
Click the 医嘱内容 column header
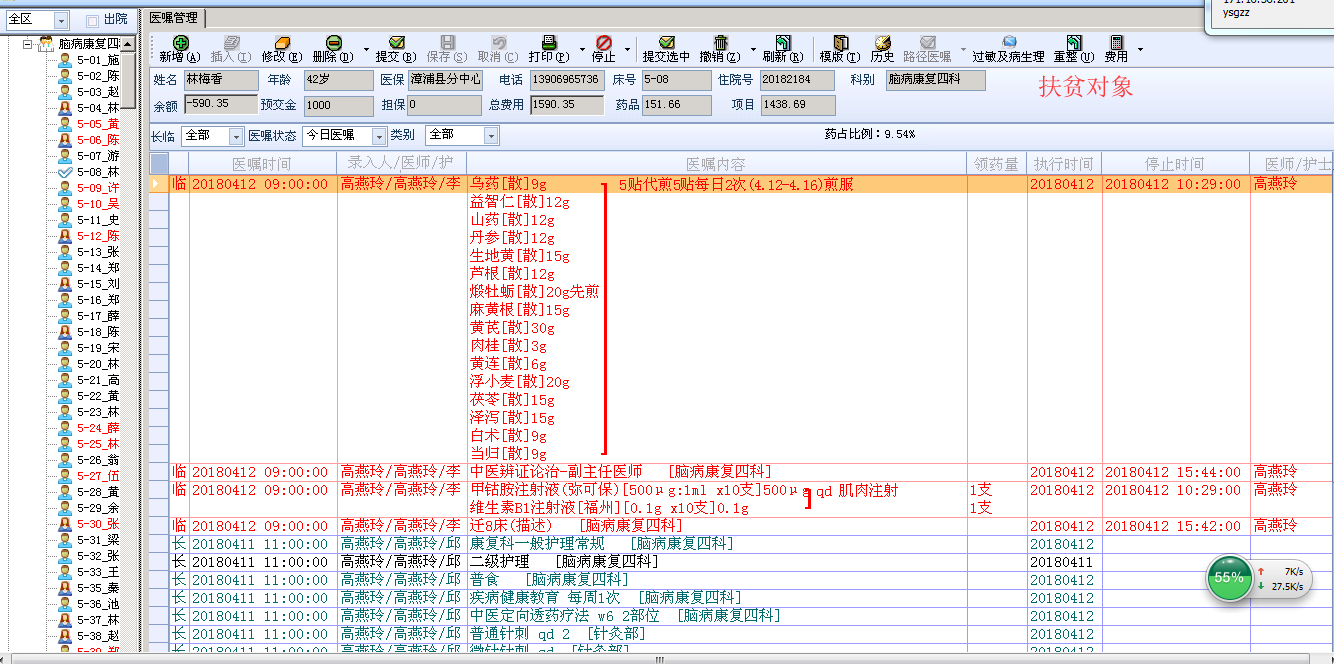coord(716,164)
